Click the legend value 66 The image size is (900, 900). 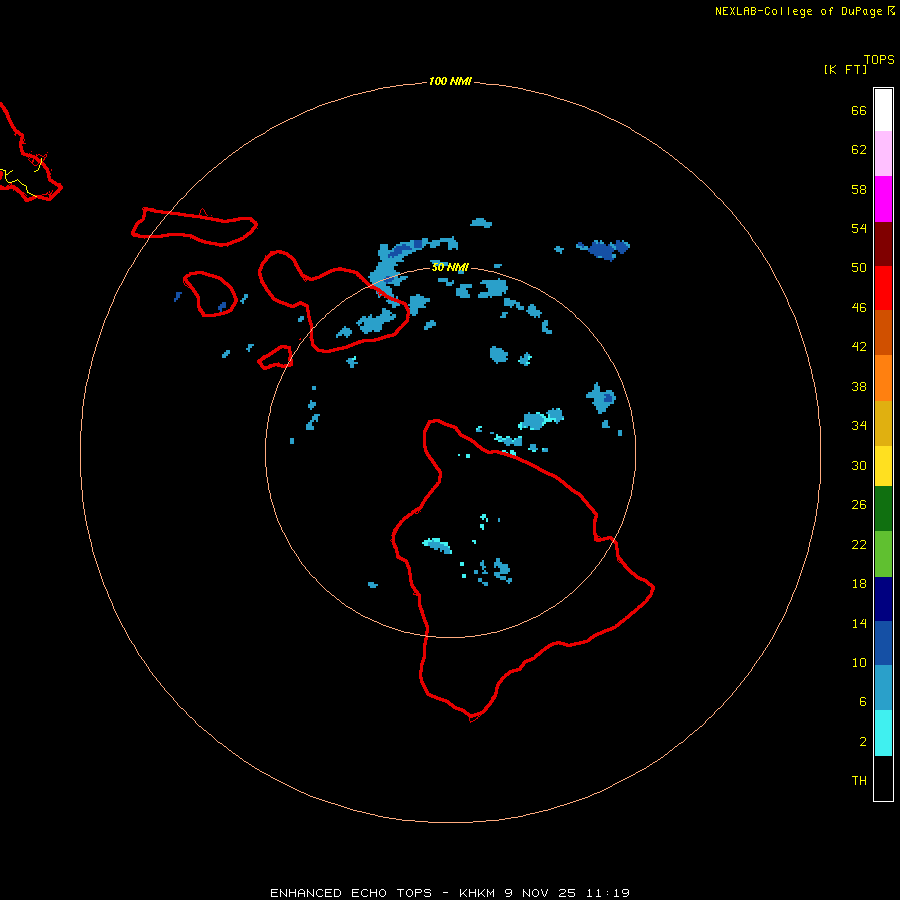click(859, 110)
